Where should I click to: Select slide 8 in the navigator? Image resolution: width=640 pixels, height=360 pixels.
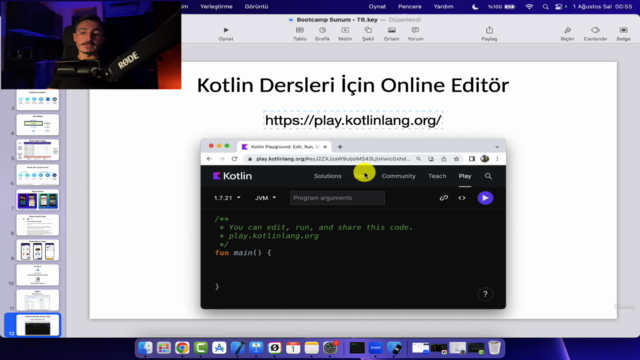[x=38, y=225]
